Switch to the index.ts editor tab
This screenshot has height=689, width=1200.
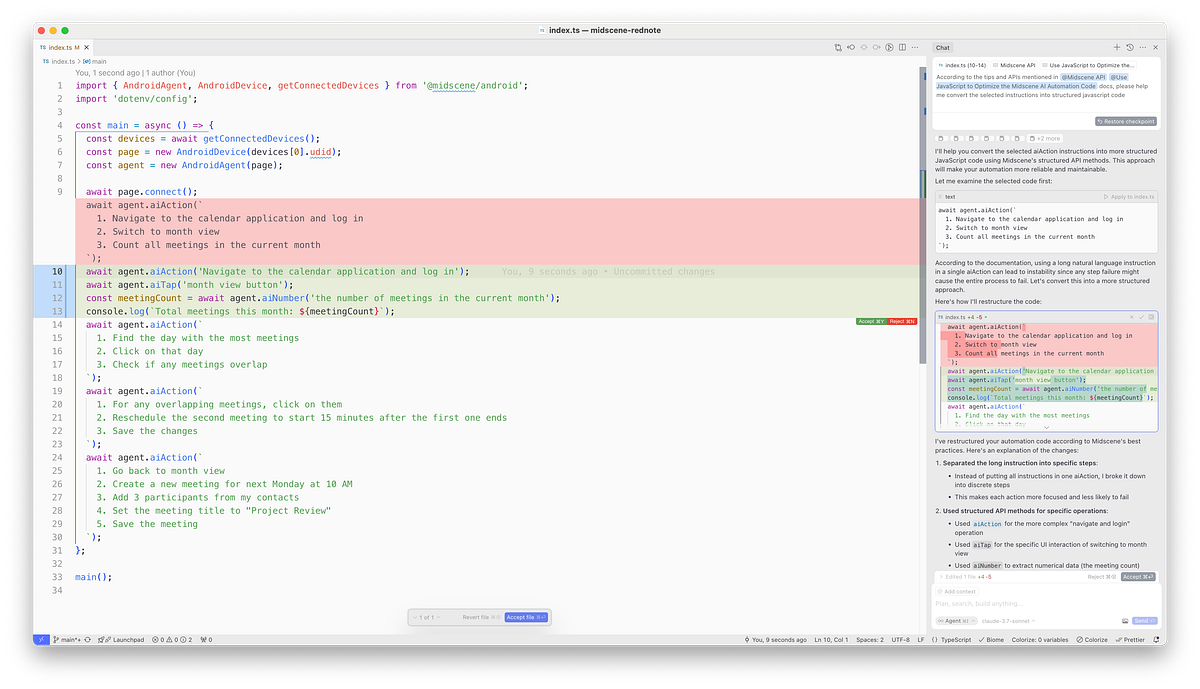pos(62,46)
